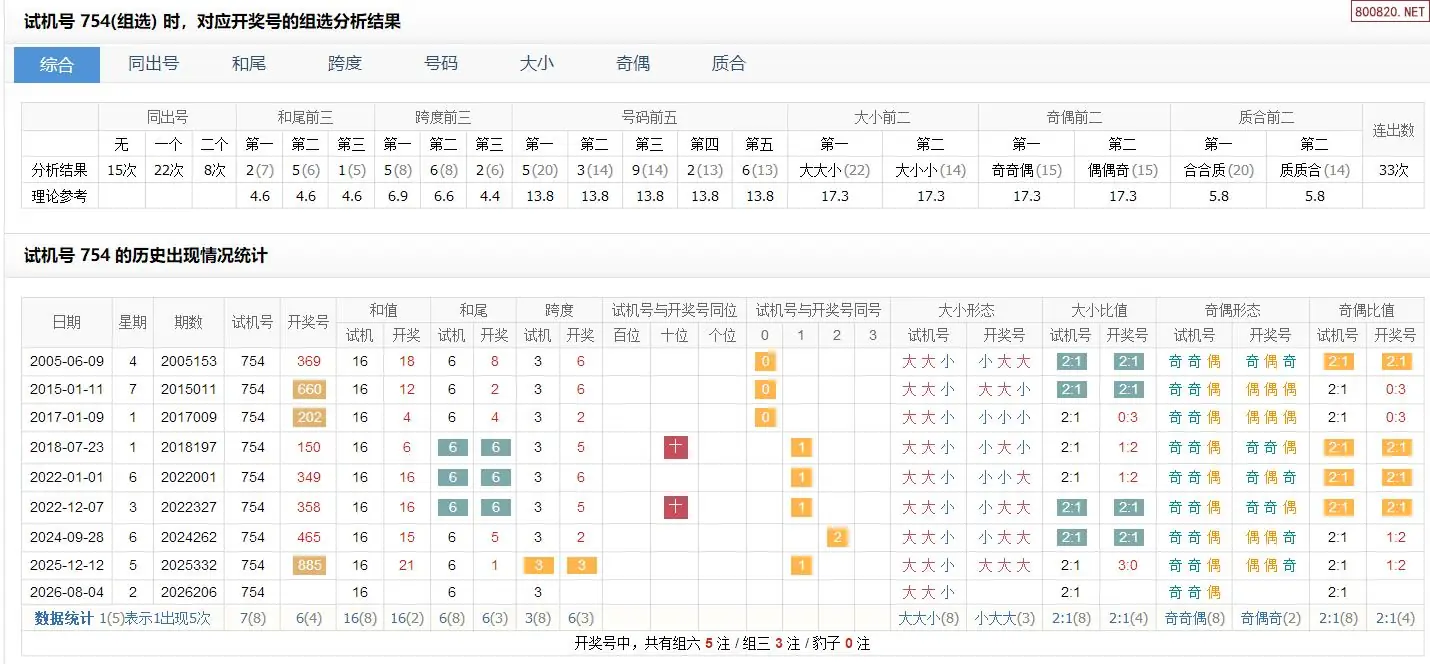Viewport: 1430px width, 664px height.
Task: Click the 开奖号 大小比值 2:1 badge in row 2015011
Action: pyautogui.click(x=1128, y=389)
